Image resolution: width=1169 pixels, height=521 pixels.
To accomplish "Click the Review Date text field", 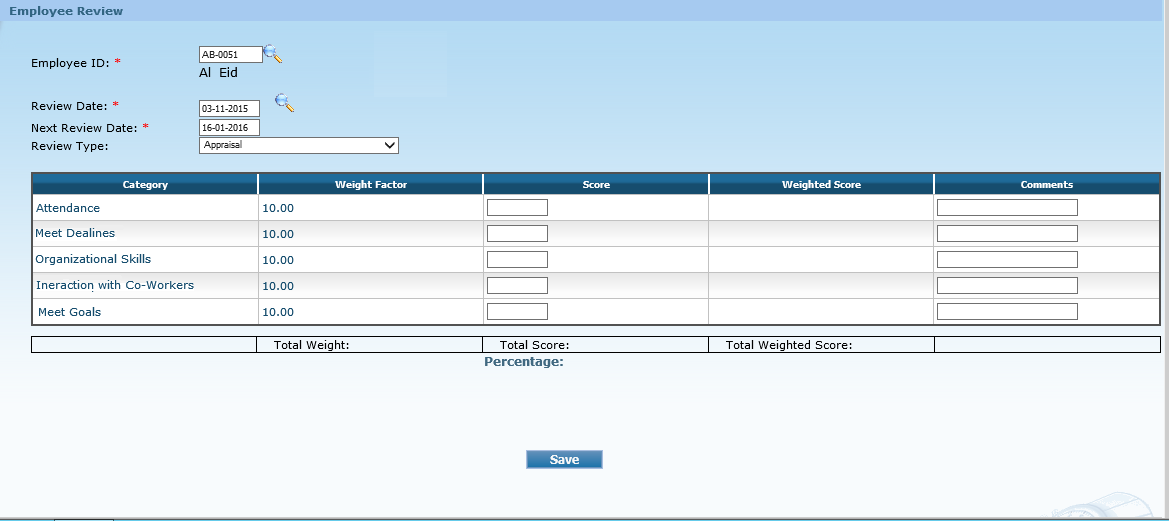I will pyautogui.click(x=229, y=108).
